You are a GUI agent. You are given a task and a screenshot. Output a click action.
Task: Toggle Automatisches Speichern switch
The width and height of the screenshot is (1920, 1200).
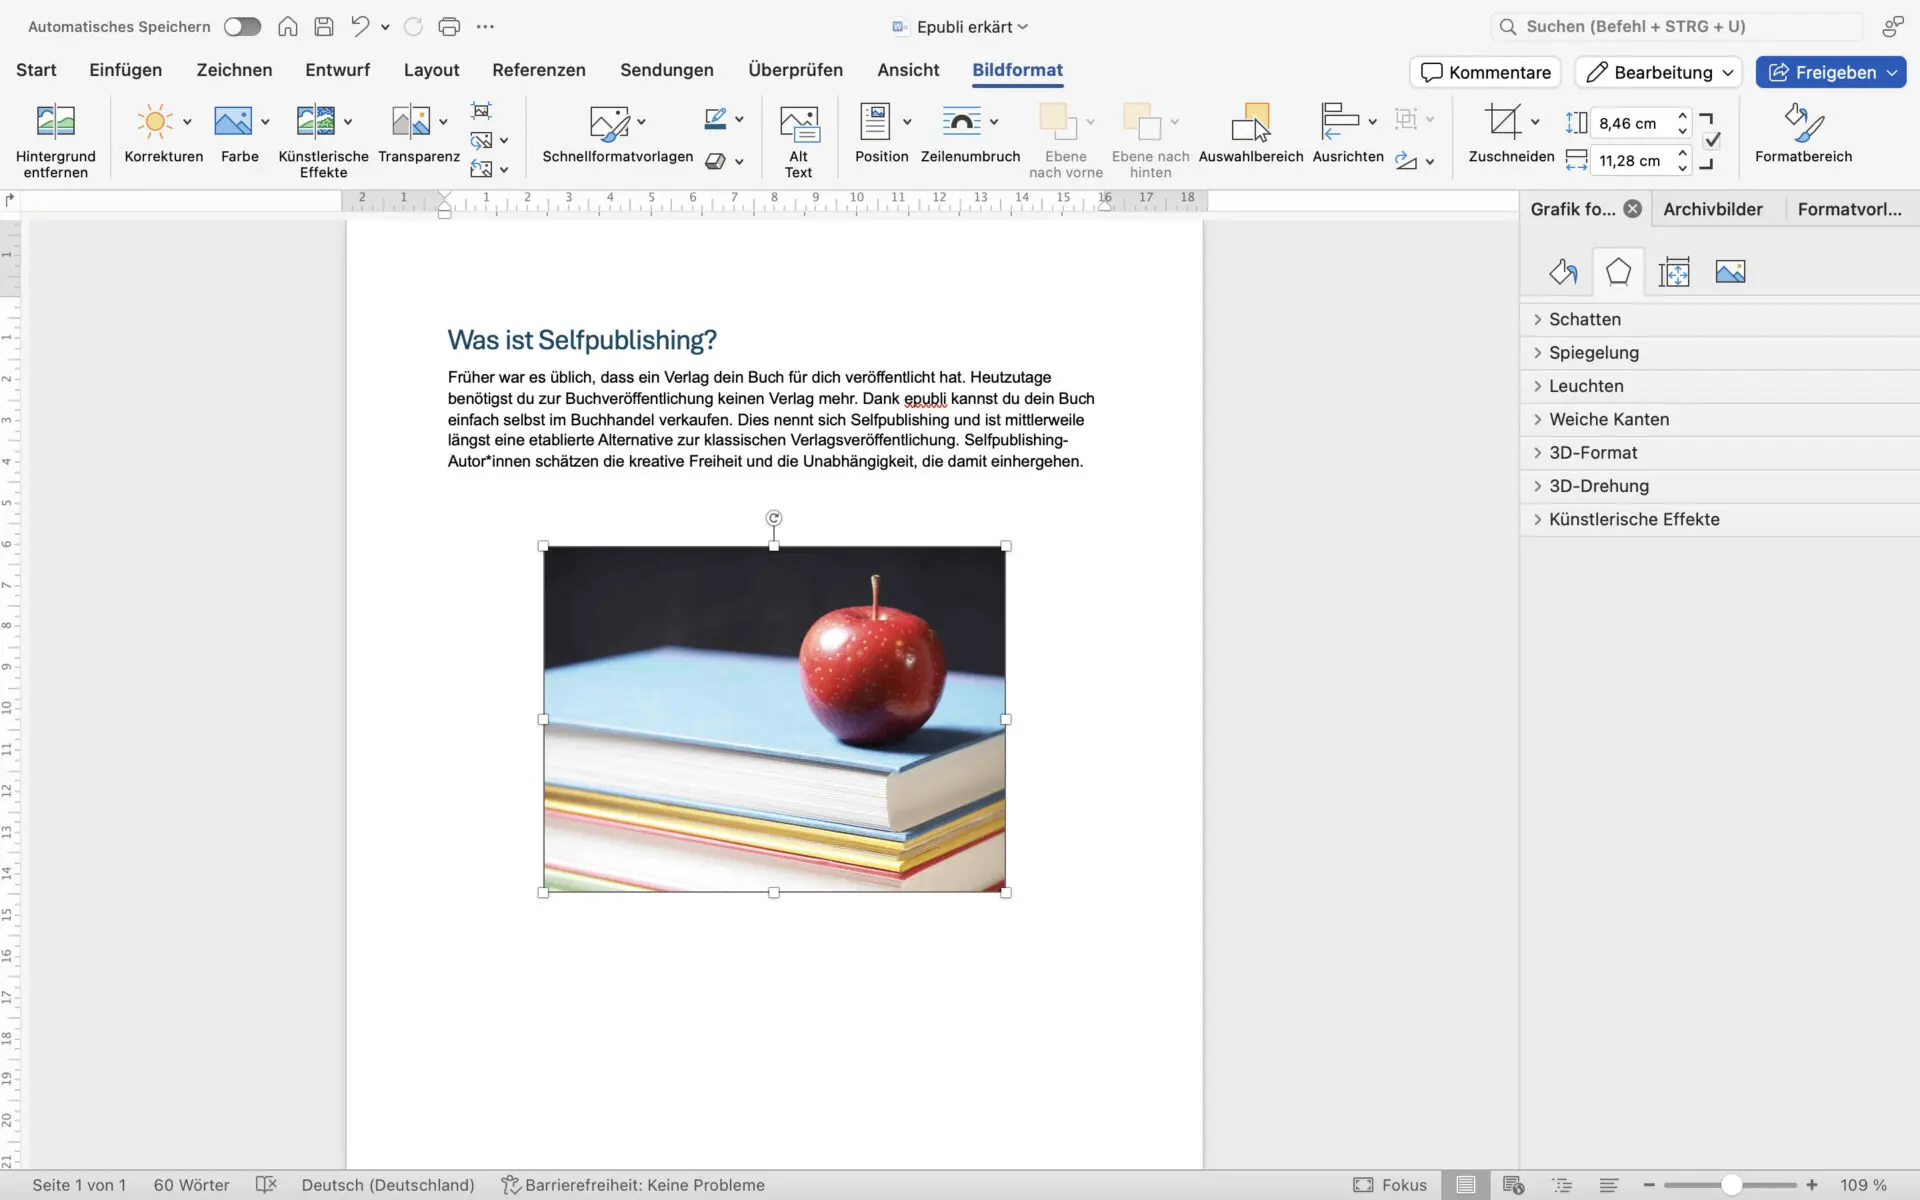pos(242,27)
